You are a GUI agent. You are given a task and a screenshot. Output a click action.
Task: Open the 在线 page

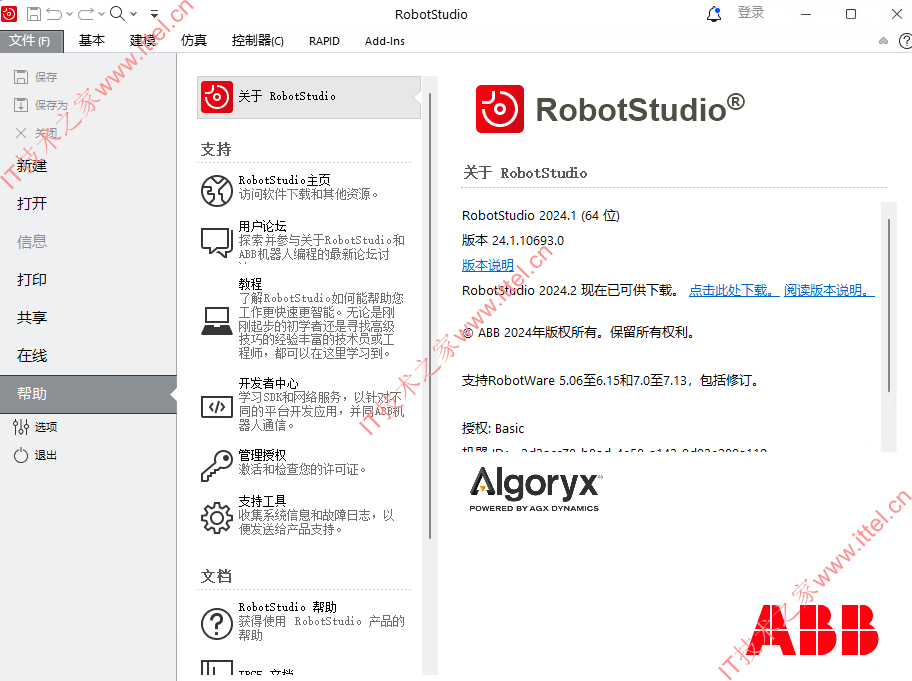tap(32, 355)
